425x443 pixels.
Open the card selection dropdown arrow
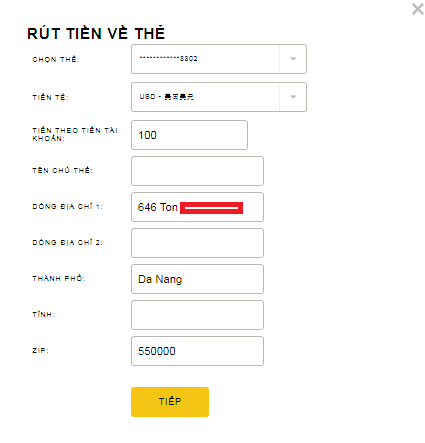[x=293, y=59]
